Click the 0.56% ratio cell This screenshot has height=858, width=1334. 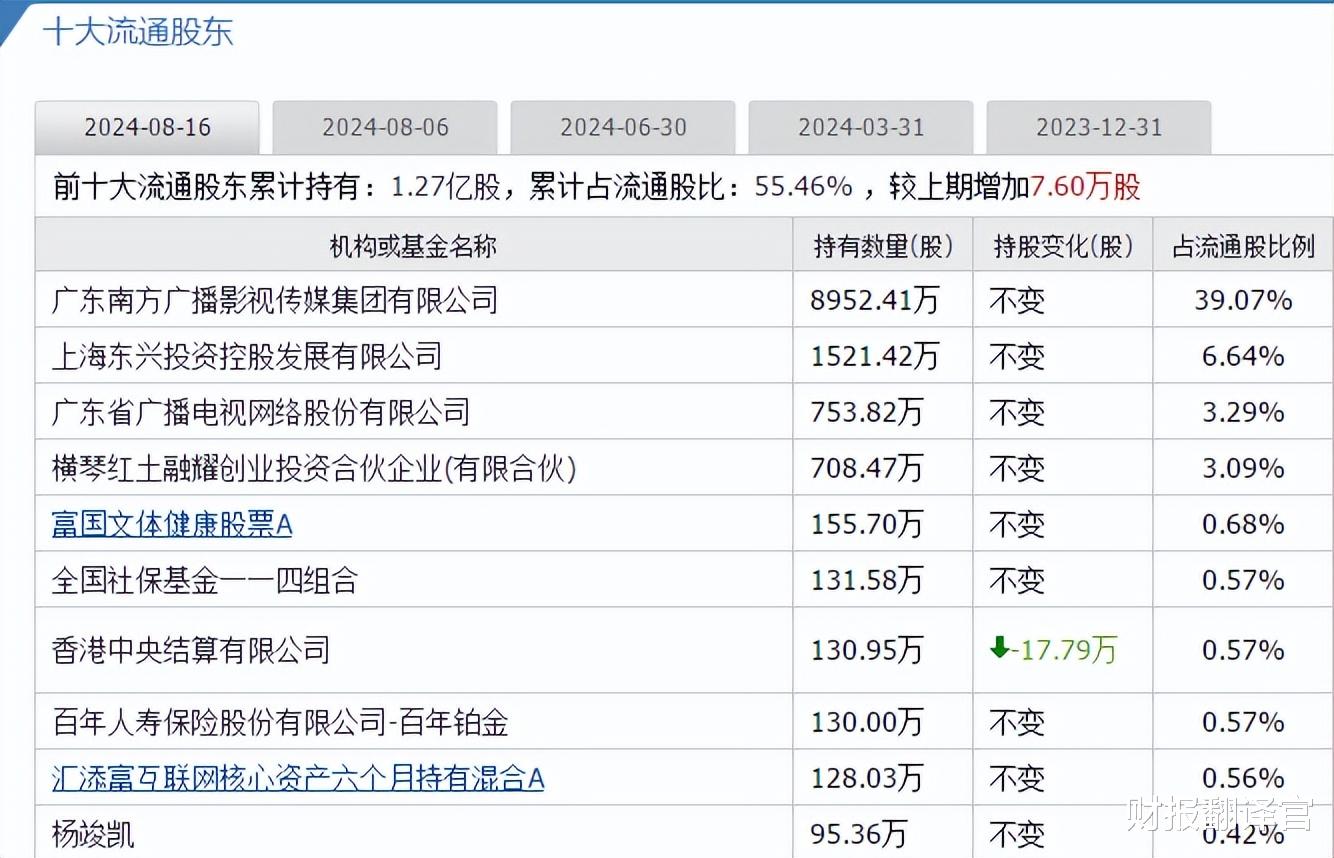(1243, 778)
